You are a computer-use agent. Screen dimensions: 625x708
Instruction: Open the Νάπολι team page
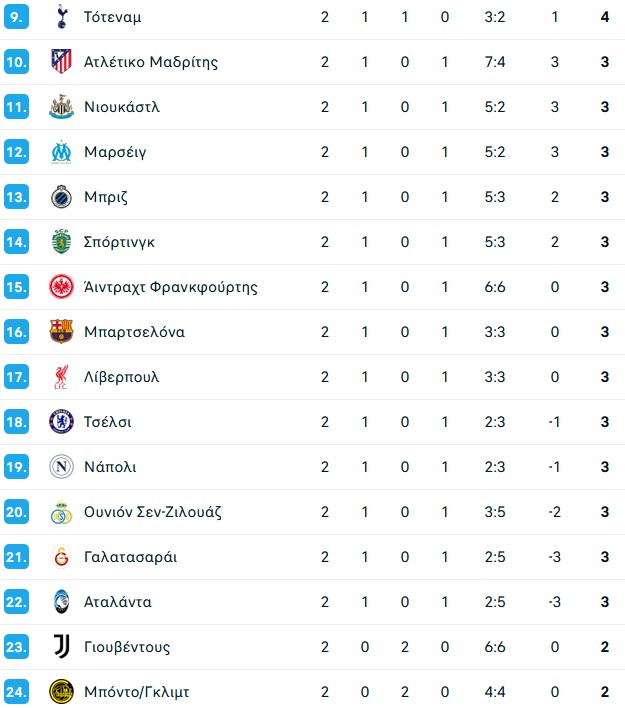[x=110, y=467]
